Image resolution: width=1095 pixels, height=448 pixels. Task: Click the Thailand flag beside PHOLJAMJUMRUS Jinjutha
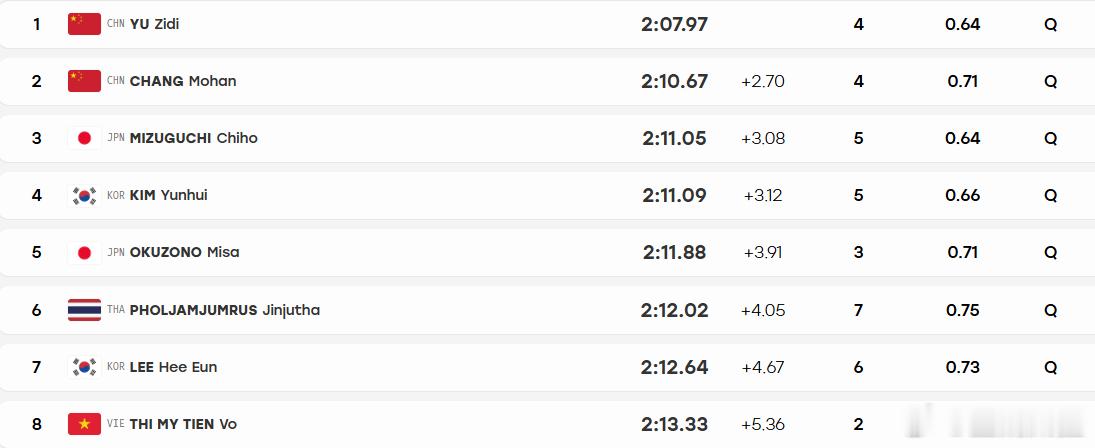[x=84, y=310]
